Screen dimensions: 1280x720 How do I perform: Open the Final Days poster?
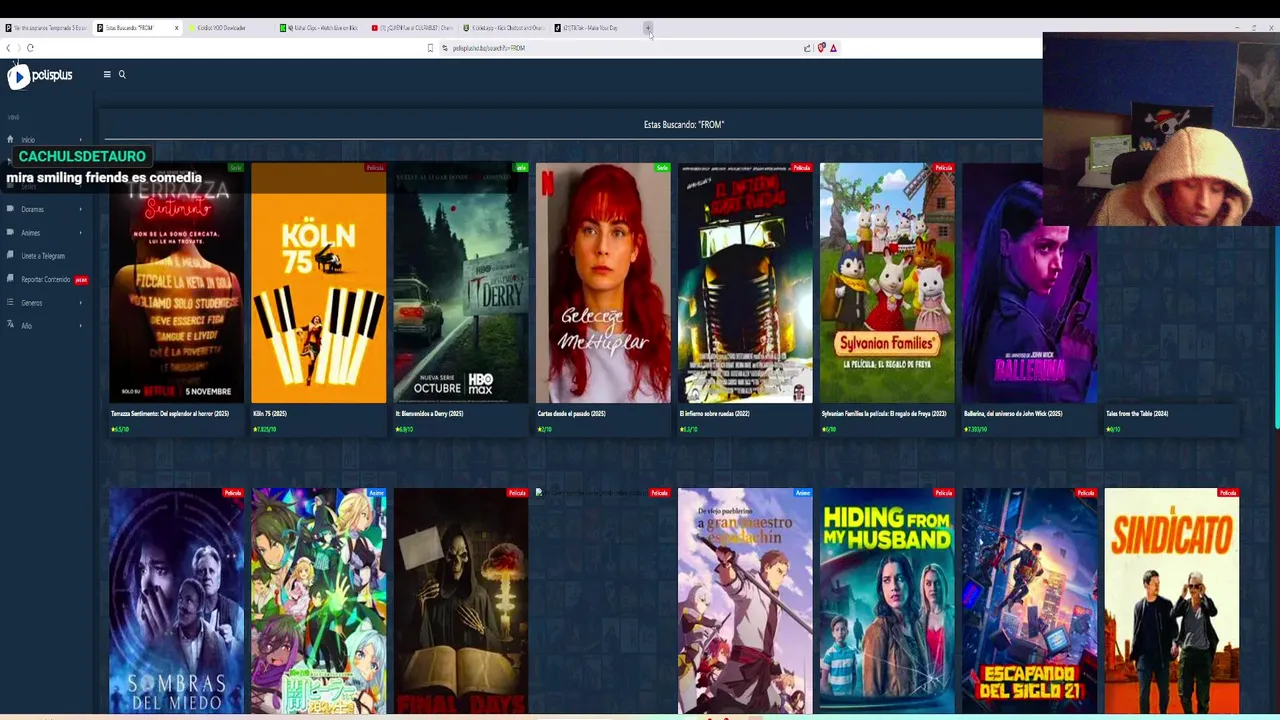461,601
